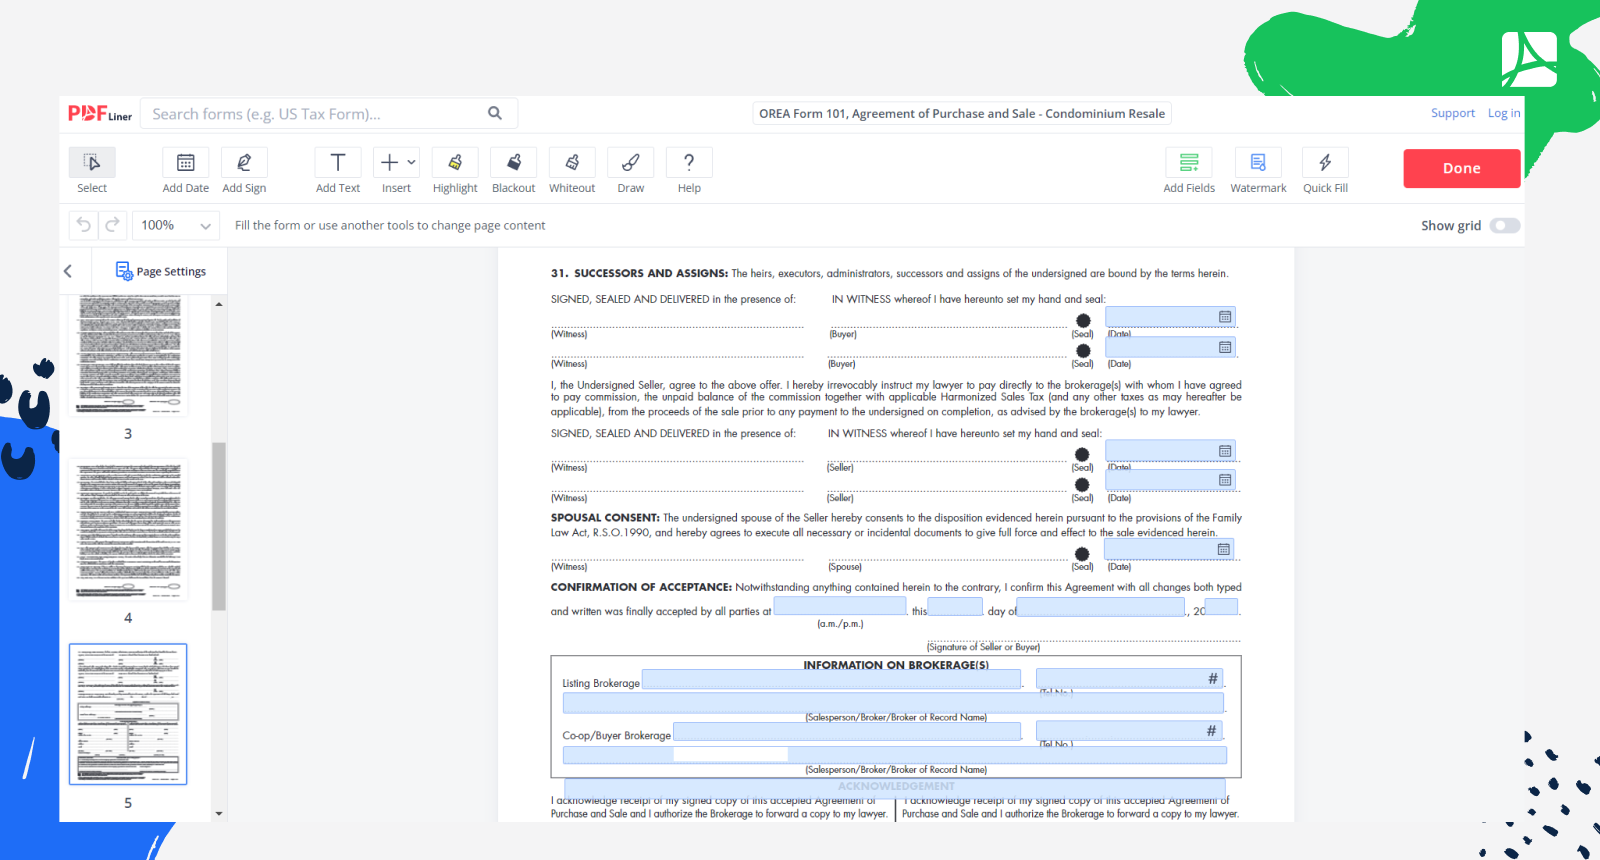Click the OREA Form 101 document title

pyautogui.click(x=961, y=113)
